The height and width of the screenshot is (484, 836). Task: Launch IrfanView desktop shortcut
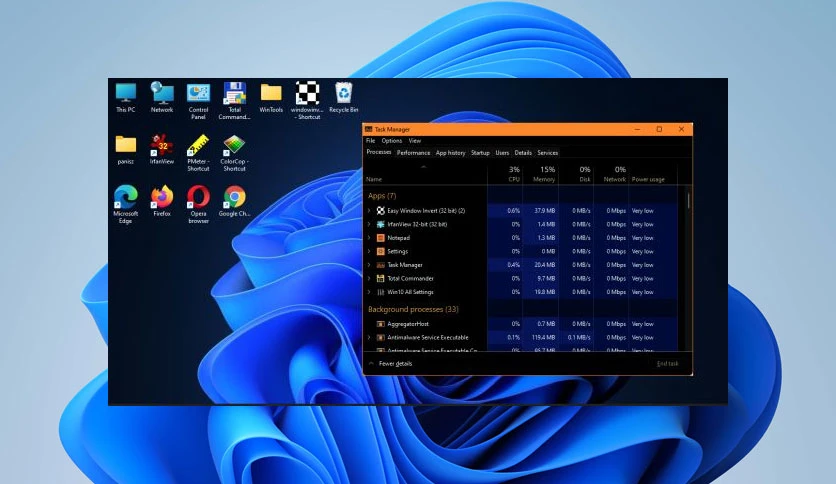[162, 149]
